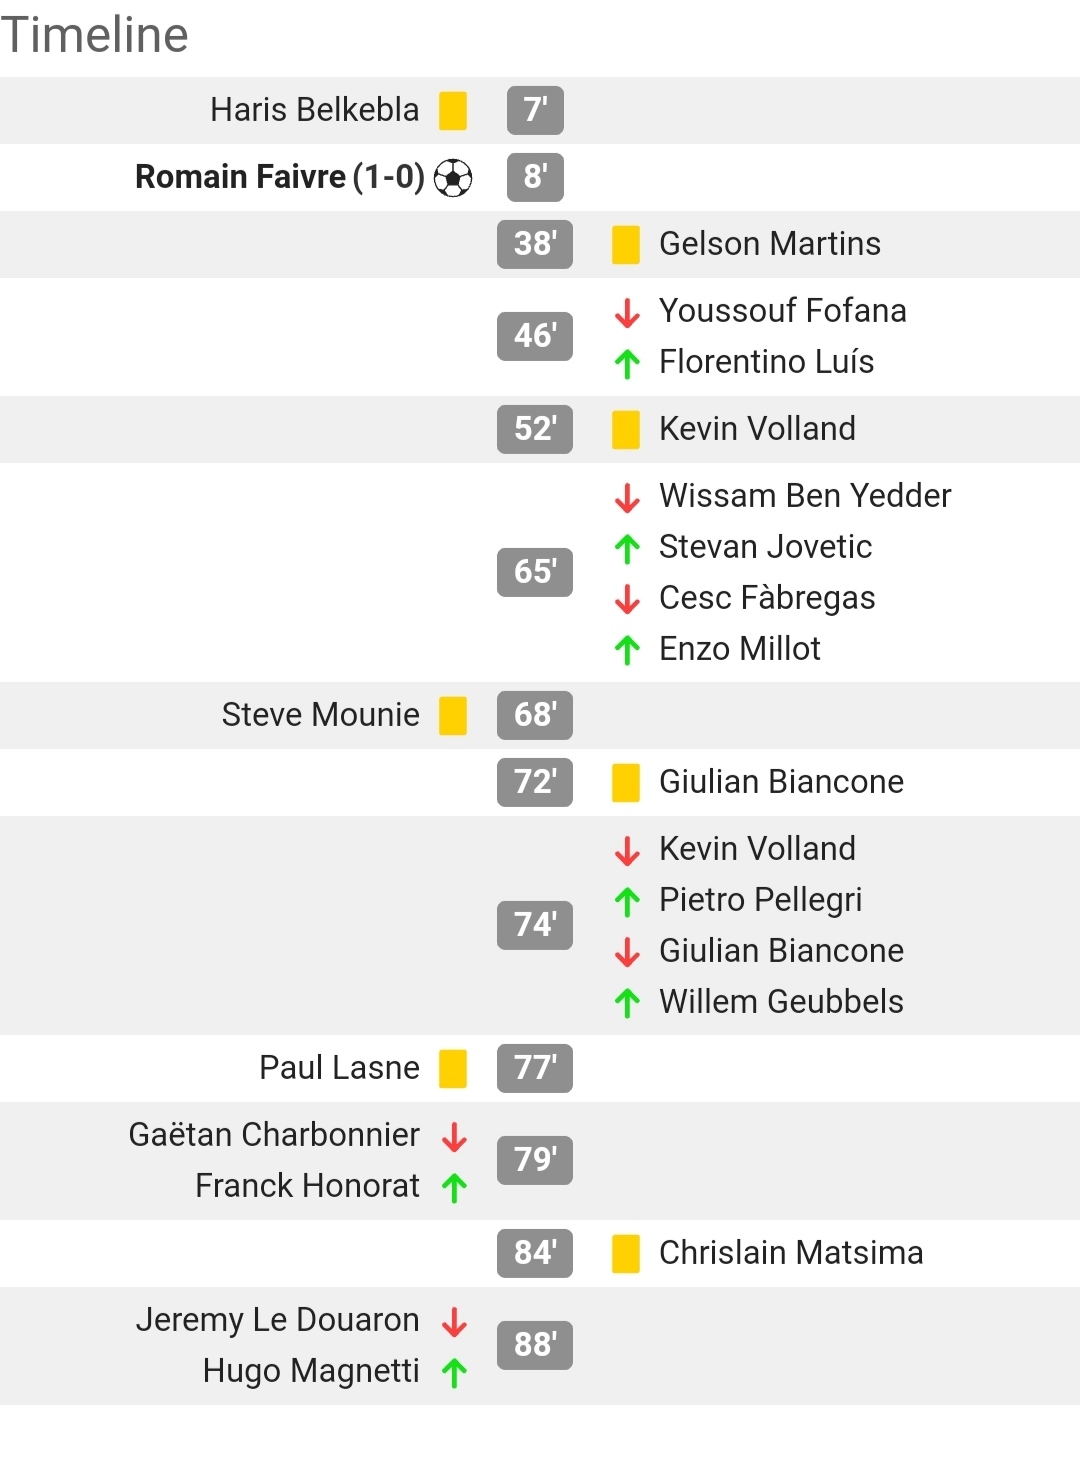Click the 74' minute badge
1080x1457 pixels.
click(x=535, y=925)
